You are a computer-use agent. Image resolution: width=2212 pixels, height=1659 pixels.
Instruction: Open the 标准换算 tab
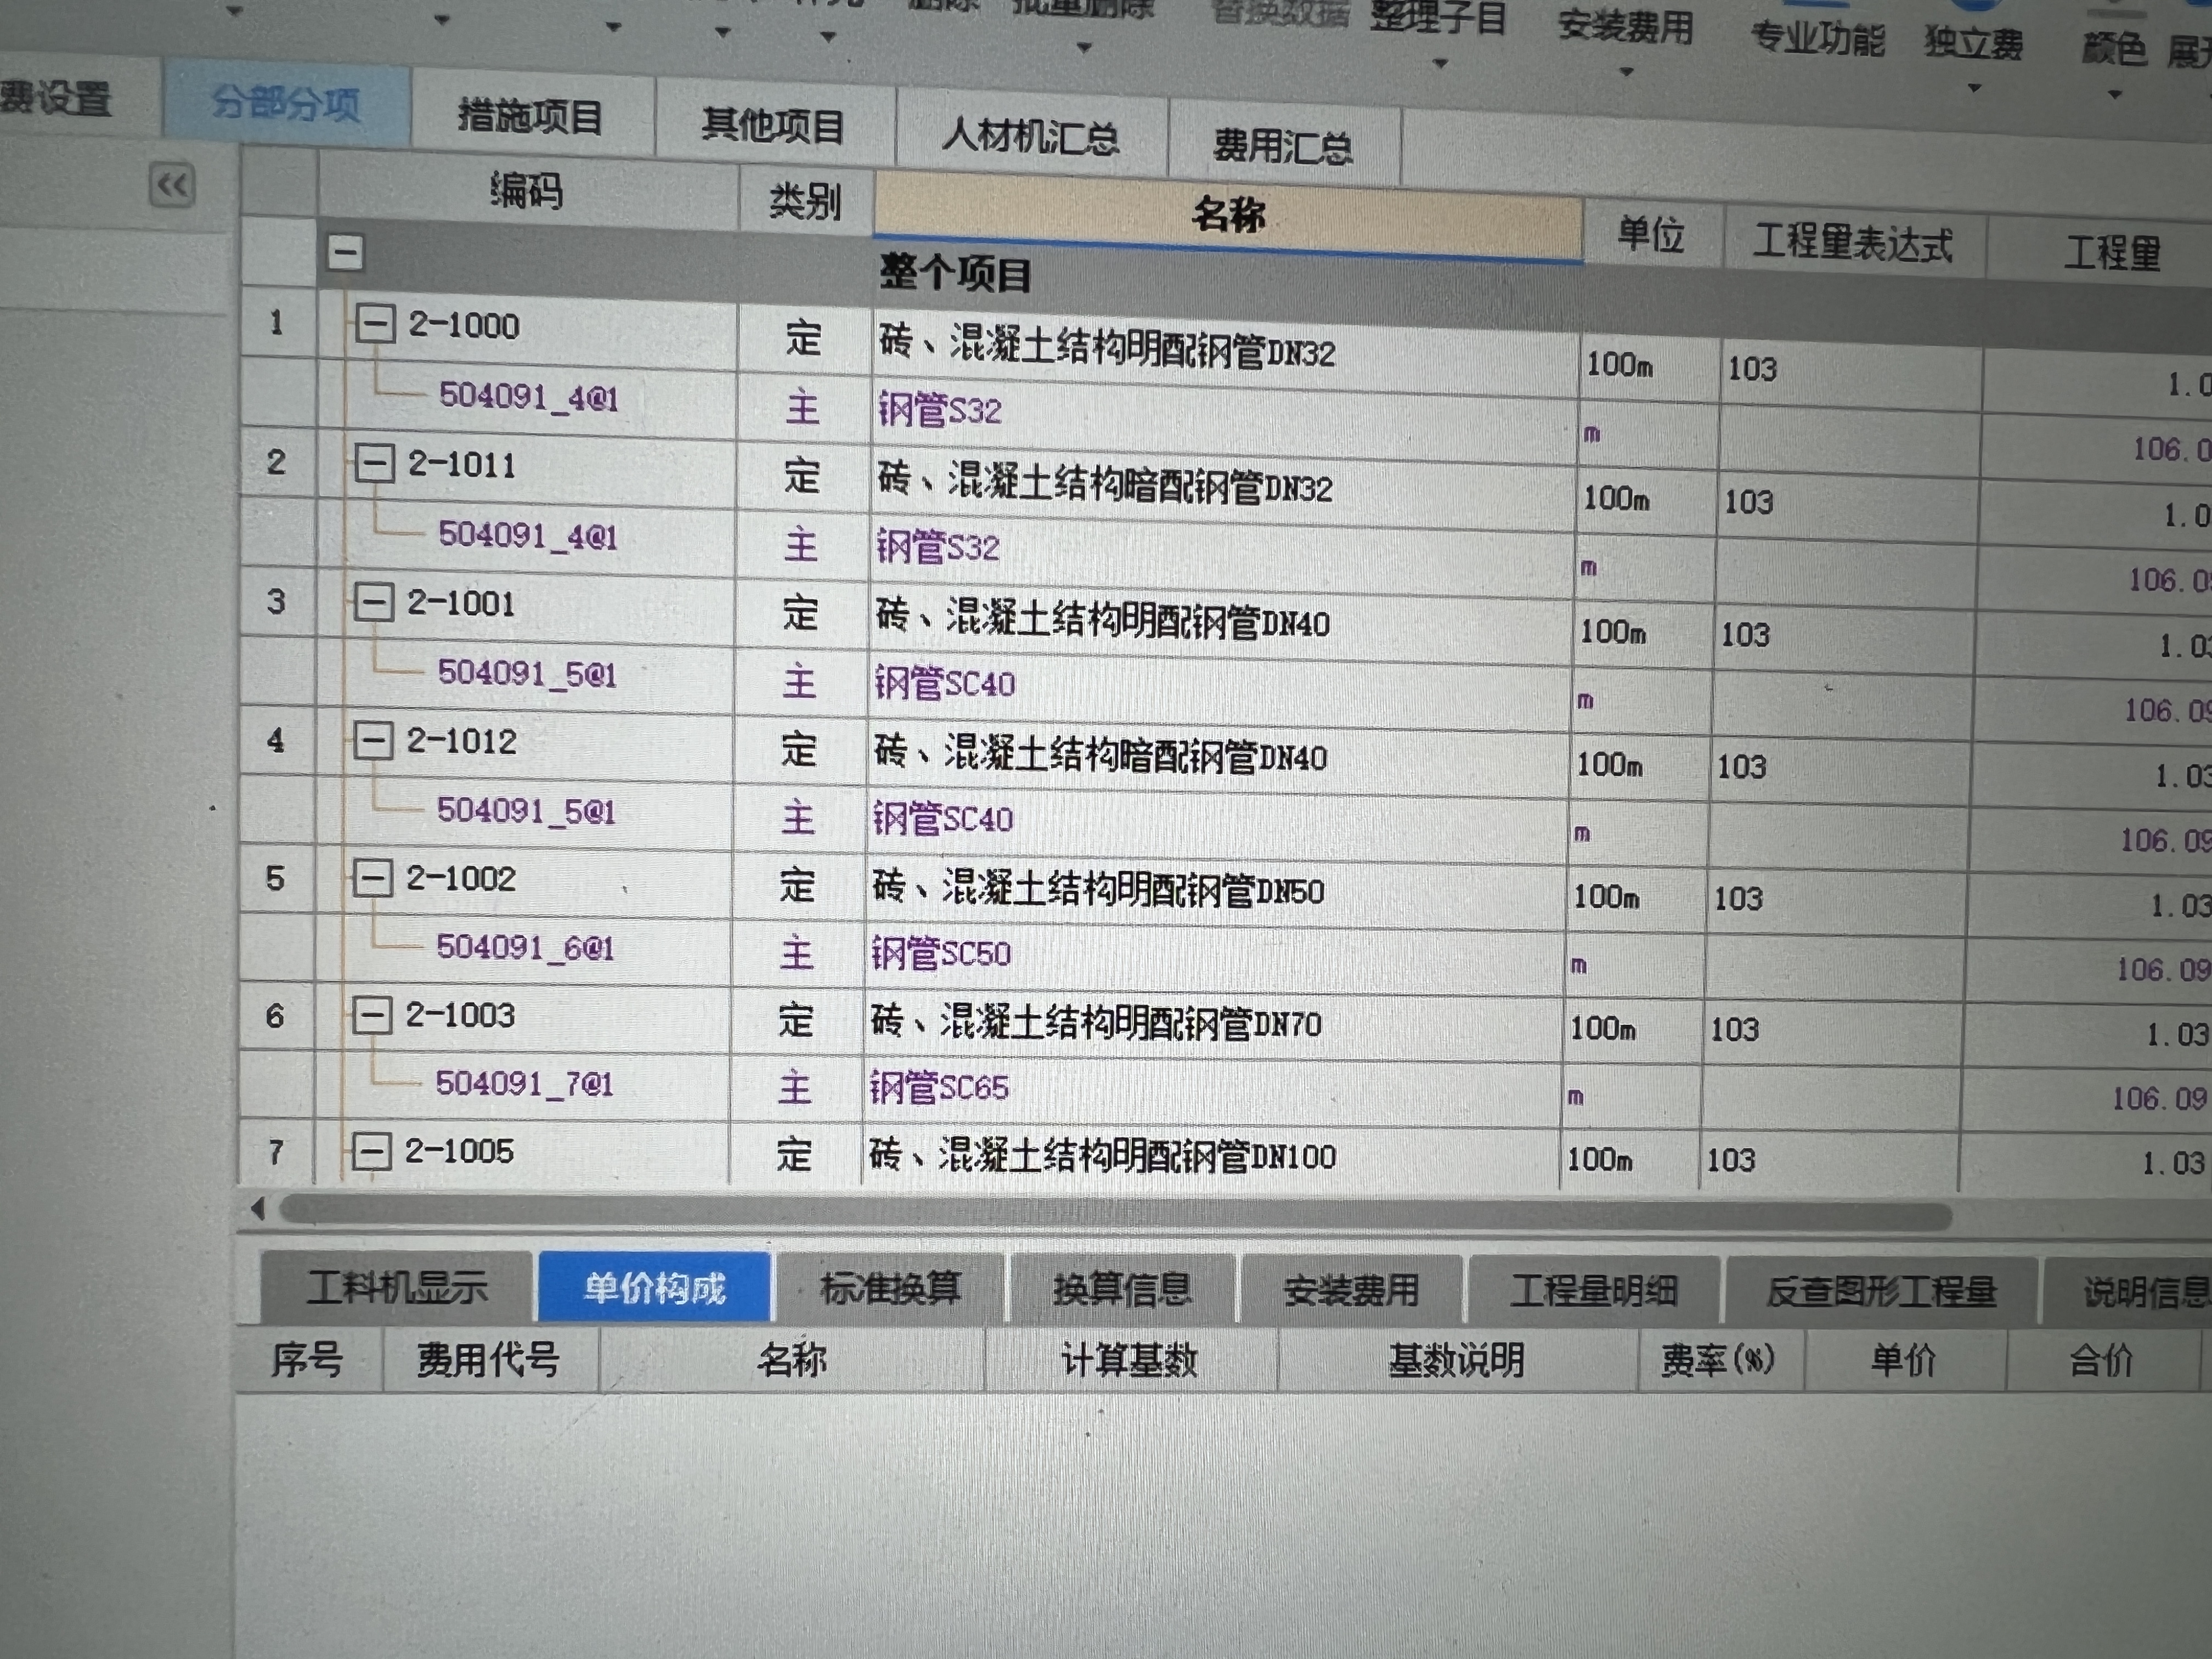(890, 1288)
